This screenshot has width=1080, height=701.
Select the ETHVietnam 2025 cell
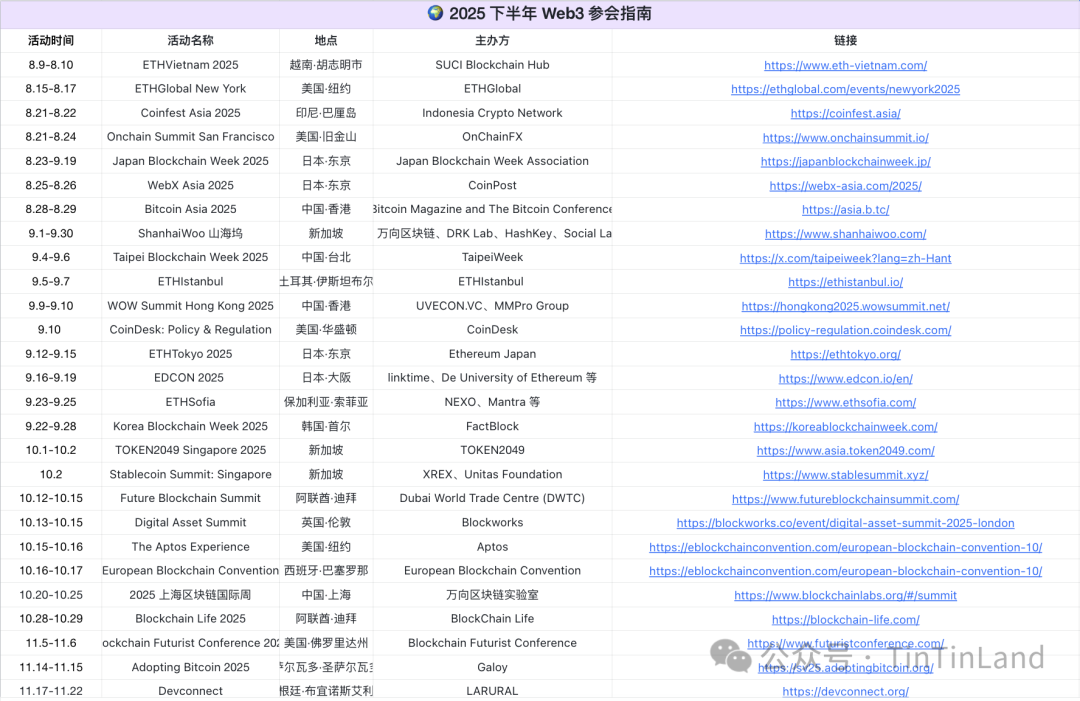pyautogui.click(x=191, y=65)
